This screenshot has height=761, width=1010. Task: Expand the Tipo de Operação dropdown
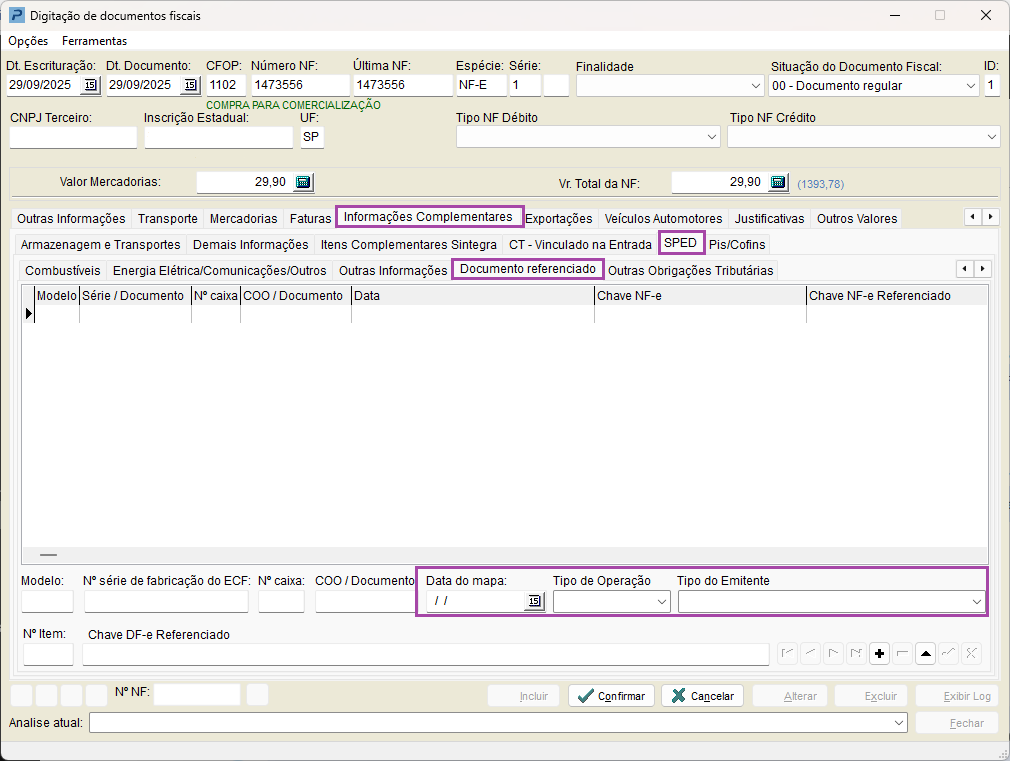tap(661, 602)
